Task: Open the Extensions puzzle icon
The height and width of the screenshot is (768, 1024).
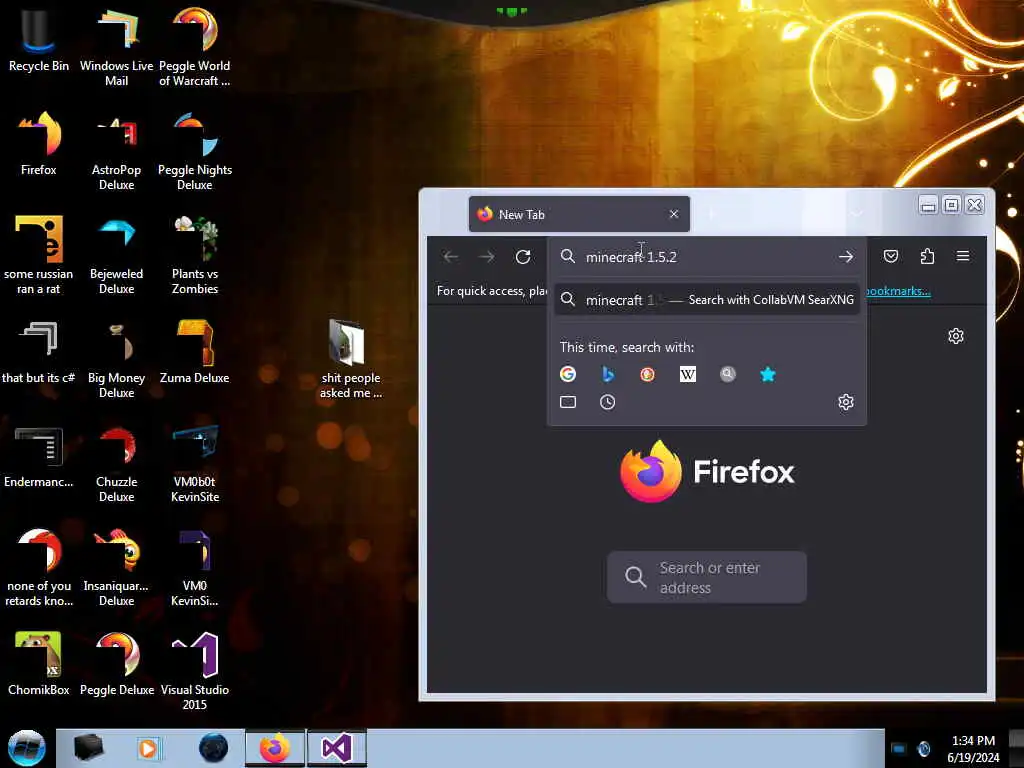Action: pyautogui.click(x=927, y=256)
